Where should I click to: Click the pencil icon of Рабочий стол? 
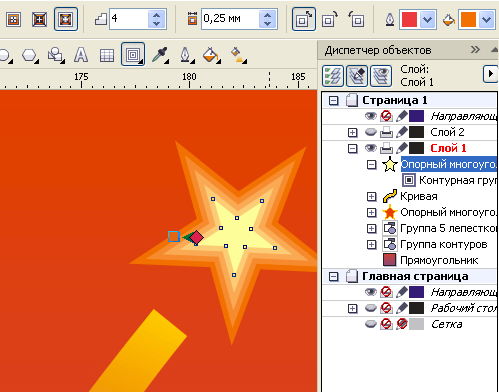(x=402, y=308)
